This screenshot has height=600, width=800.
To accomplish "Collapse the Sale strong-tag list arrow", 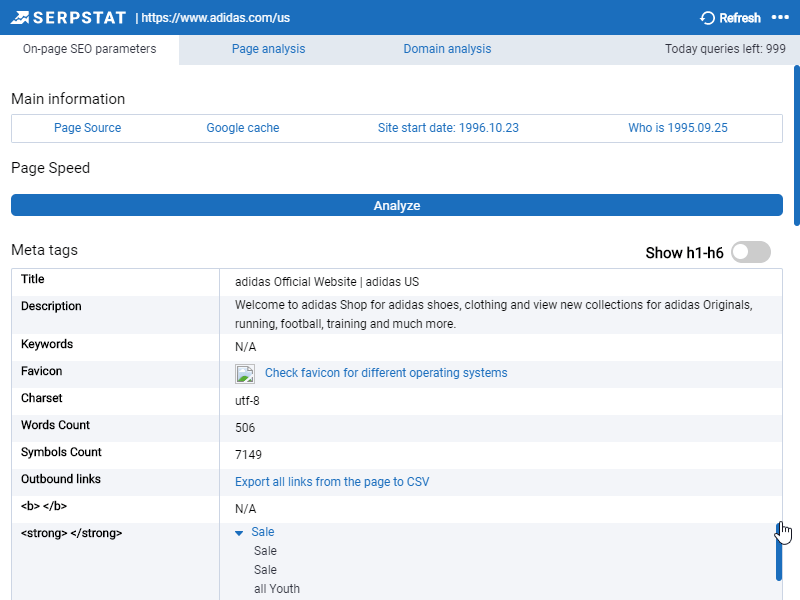I will tap(239, 533).
